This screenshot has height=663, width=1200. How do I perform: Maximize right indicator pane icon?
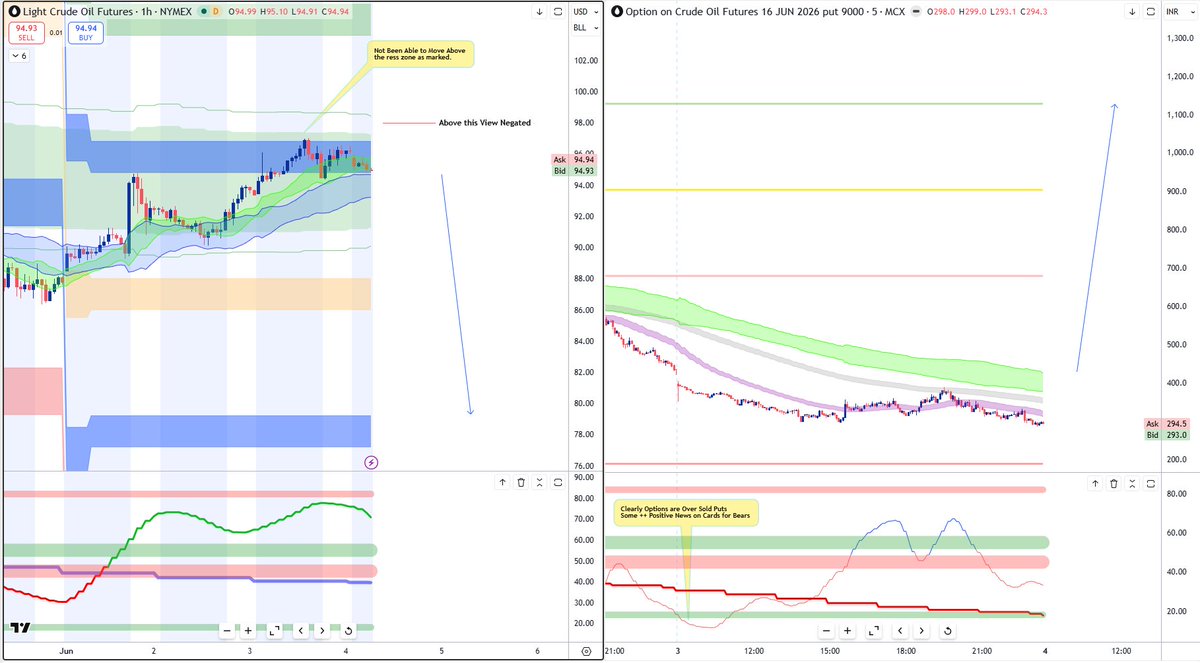pyautogui.click(x=1151, y=483)
